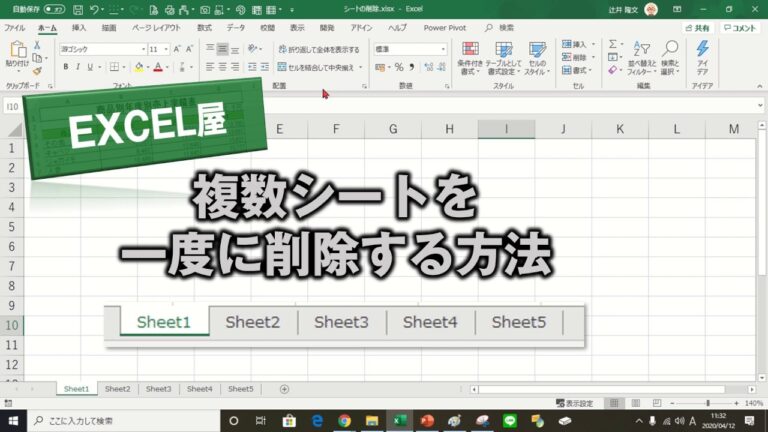Open Google Chrome from the taskbar
Image resolution: width=768 pixels, height=432 pixels.
344,421
